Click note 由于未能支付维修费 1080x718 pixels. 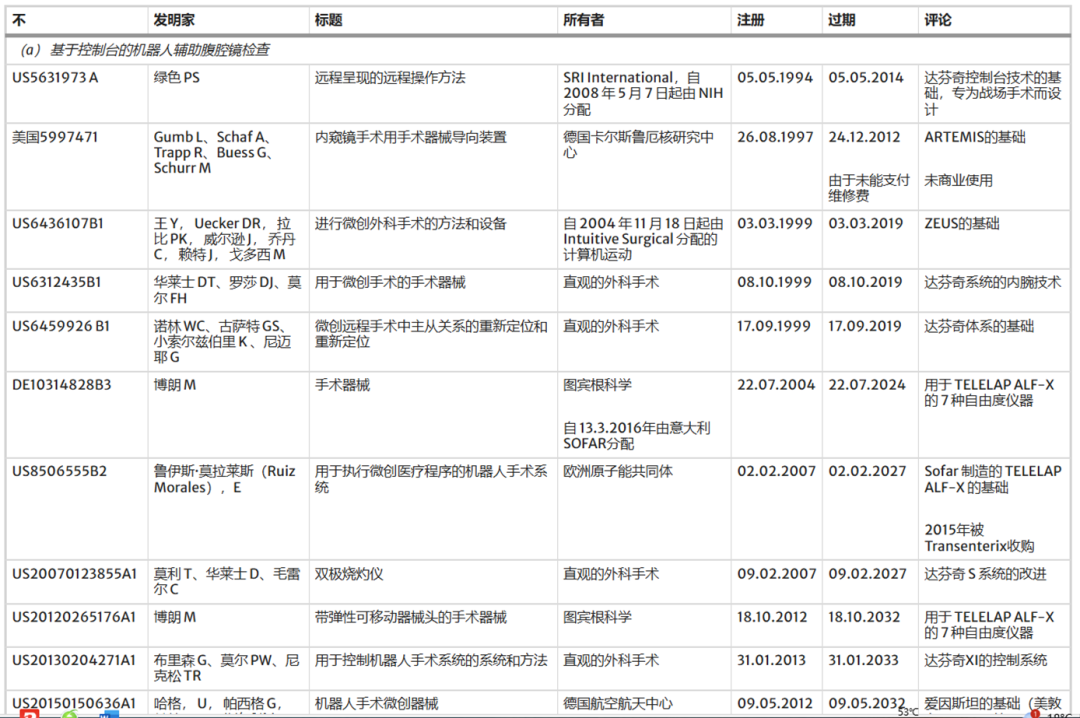(x=869, y=188)
